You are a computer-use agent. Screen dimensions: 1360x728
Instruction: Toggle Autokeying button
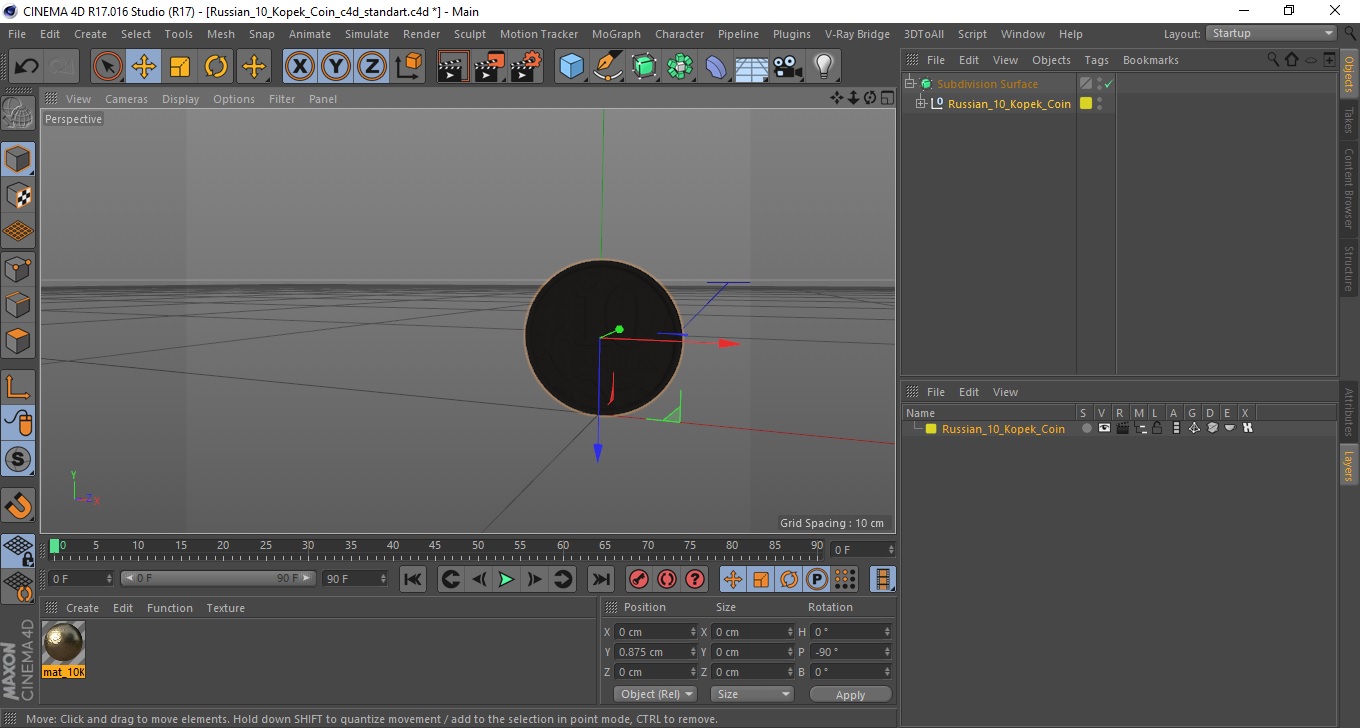666,579
